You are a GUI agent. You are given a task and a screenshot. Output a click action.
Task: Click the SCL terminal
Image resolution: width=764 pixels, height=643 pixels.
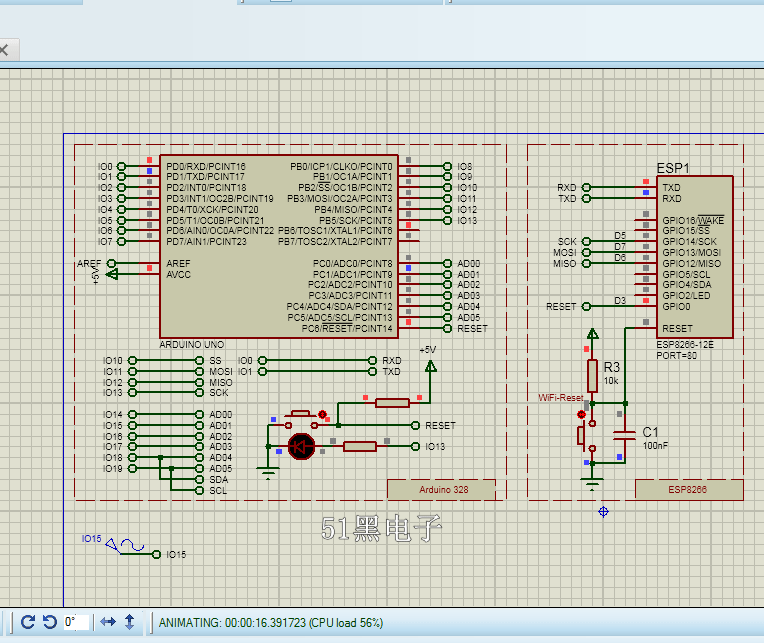(x=199, y=491)
